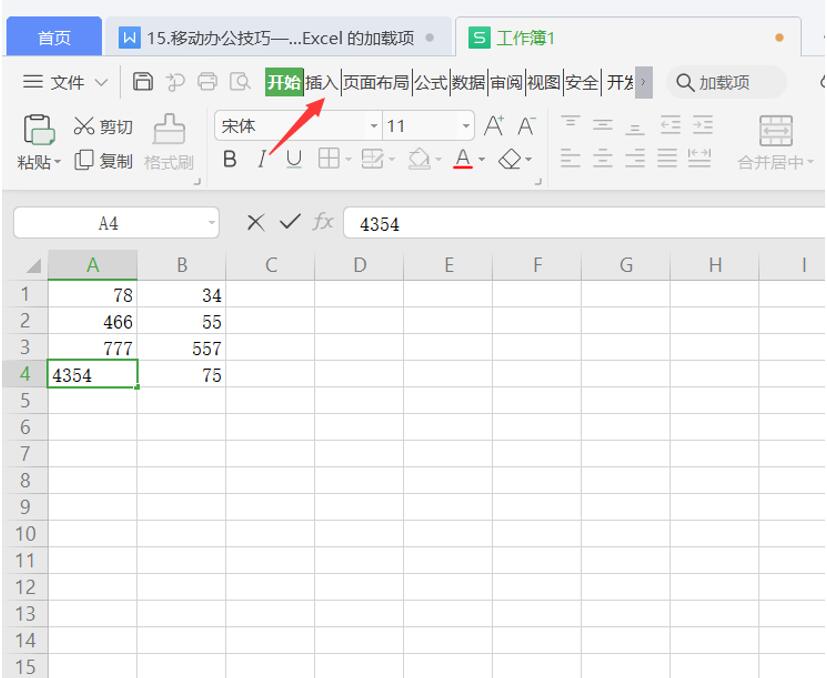The image size is (827, 678).
Task: Toggle Bold formatting
Action: pyautogui.click(x=229, y=159)
